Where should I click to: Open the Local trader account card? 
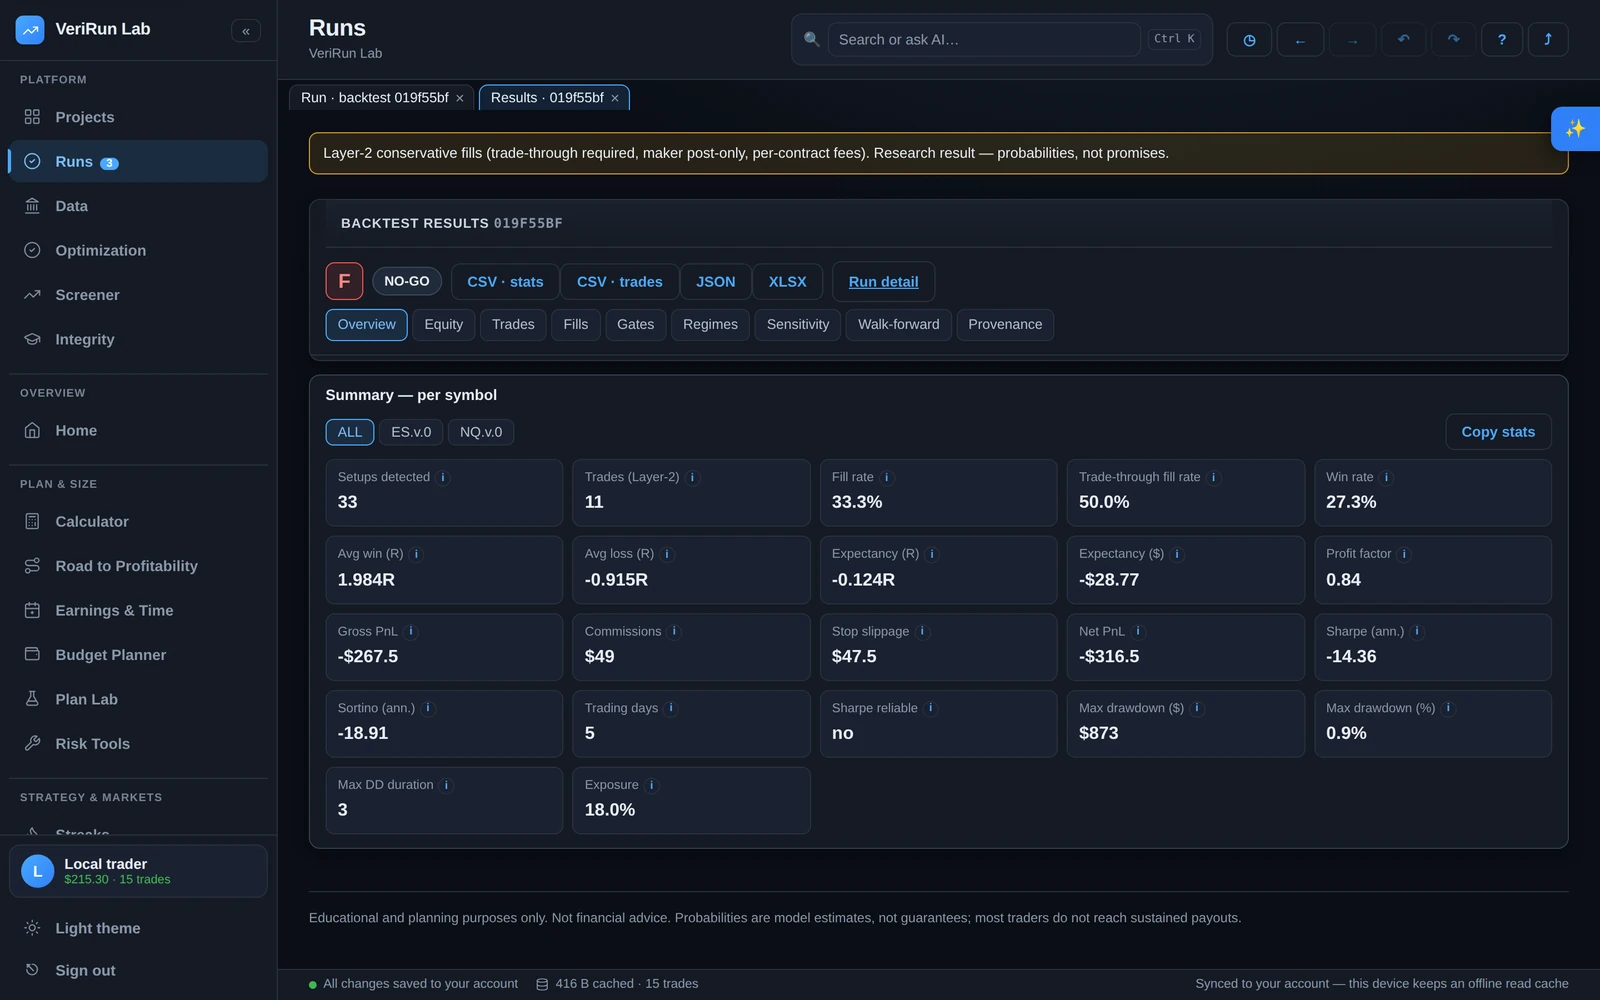(138, 871)
